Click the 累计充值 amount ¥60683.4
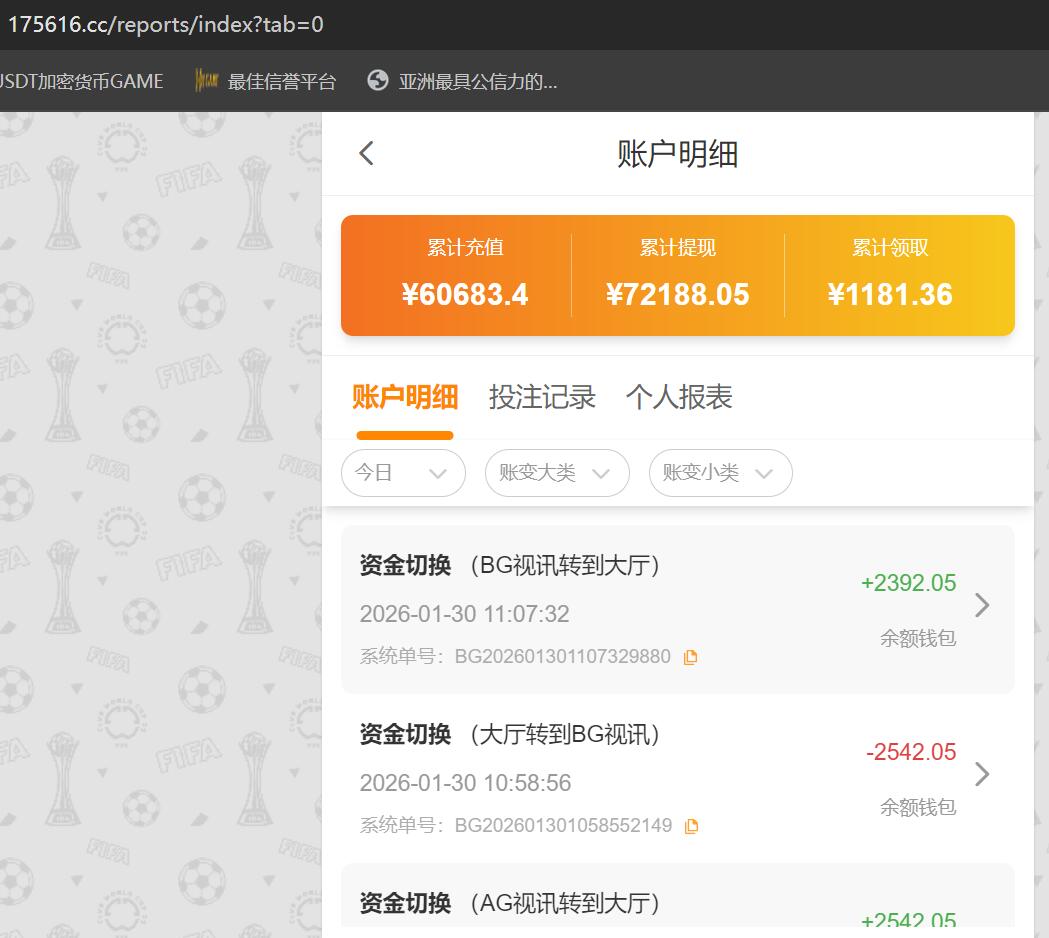The height and width of the screenshot is (938, 1049). (x=465, y=294)
